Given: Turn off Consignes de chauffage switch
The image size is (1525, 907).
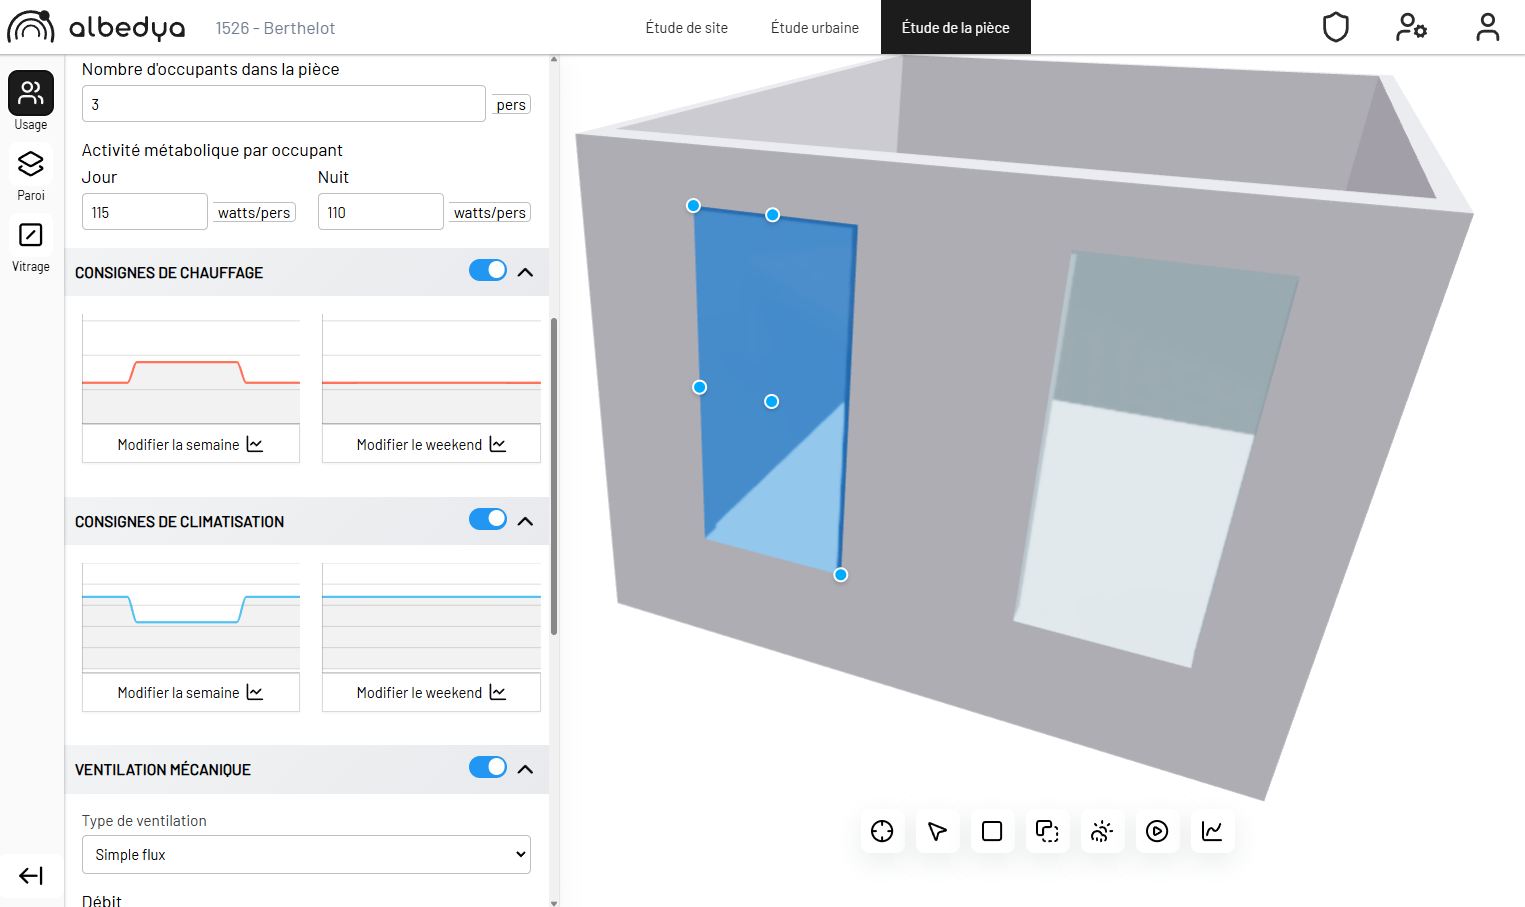Looking at the screenshot, I should [x=488, y=270].
